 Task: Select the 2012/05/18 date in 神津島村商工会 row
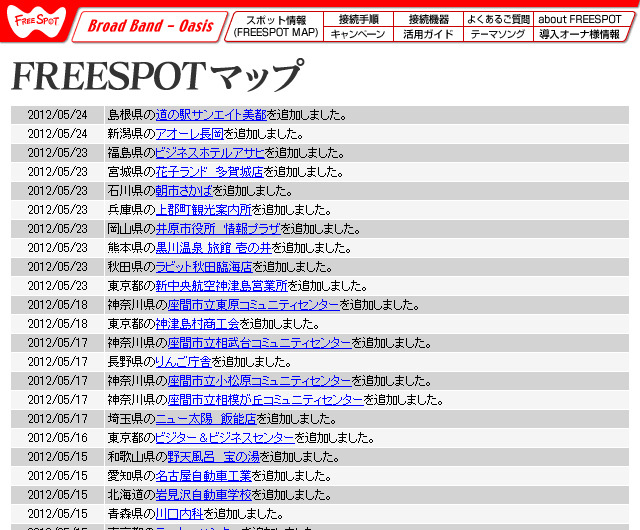tap(58, 323)
